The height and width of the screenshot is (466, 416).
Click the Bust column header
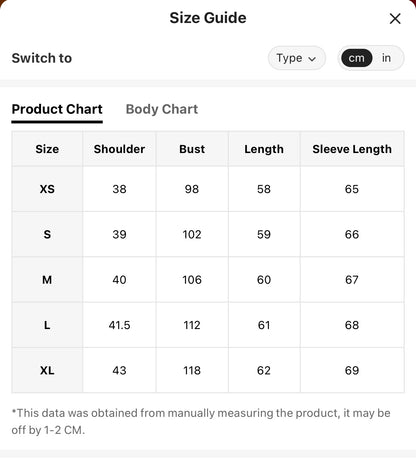[x=192, y=149]
